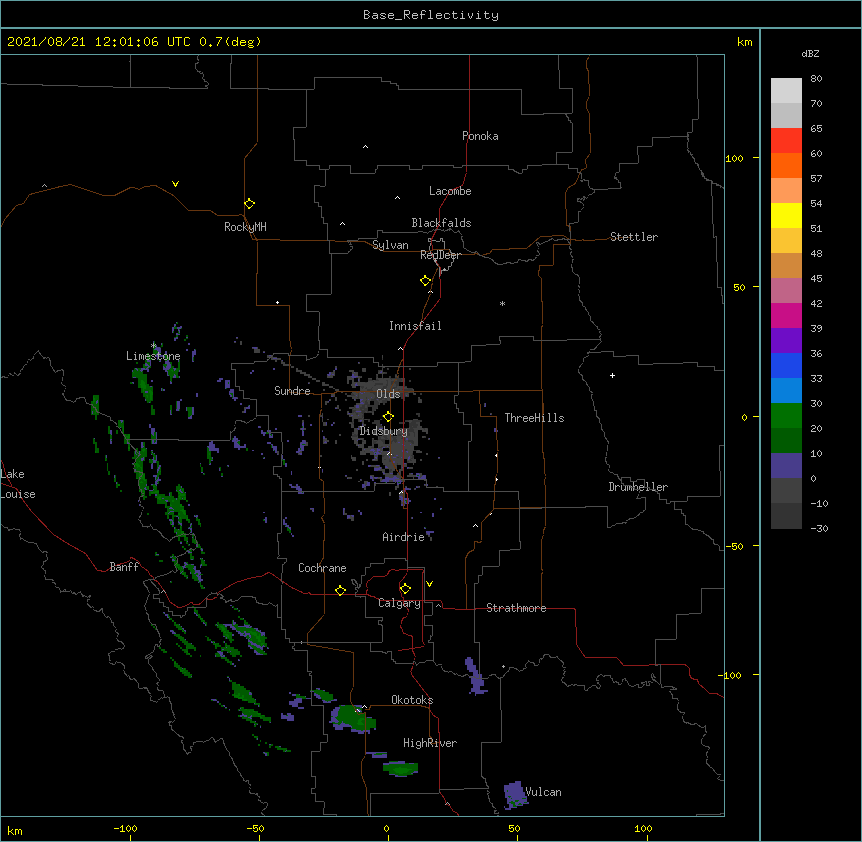Click the Sylvan map label

(x=390, y=245)
